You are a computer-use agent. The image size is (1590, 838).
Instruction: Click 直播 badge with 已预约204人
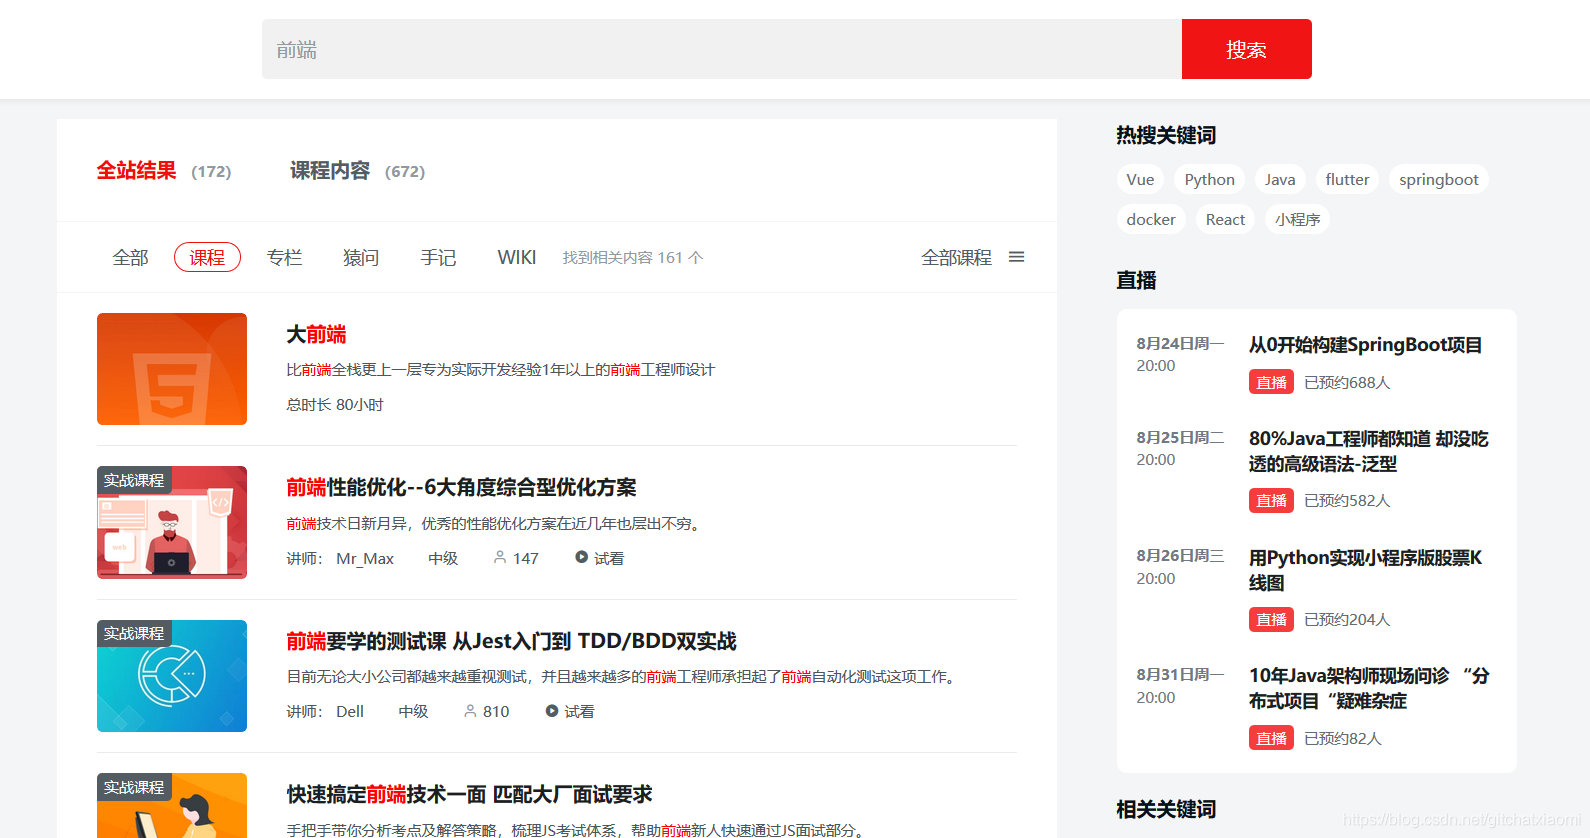pyautogui.click(x=1271, y=619)
